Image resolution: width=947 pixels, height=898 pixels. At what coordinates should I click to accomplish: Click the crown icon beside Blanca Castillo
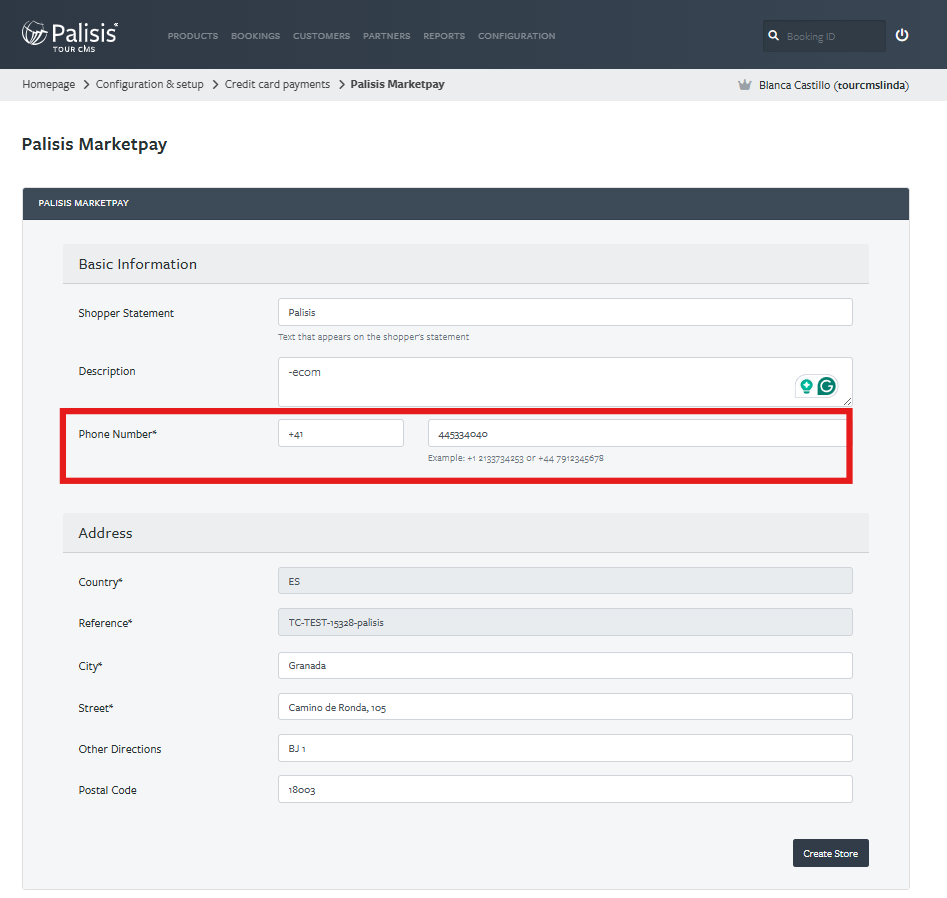(x=744, y=85)
